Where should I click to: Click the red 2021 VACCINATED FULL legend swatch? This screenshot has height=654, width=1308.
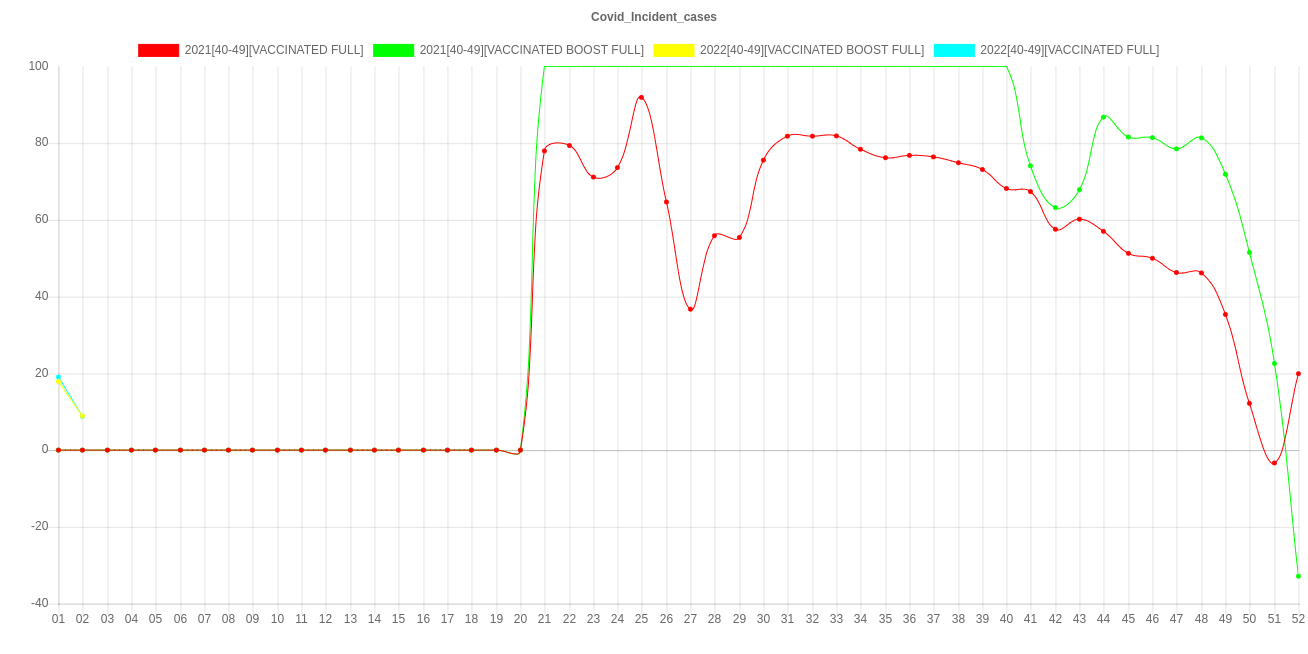158,50
